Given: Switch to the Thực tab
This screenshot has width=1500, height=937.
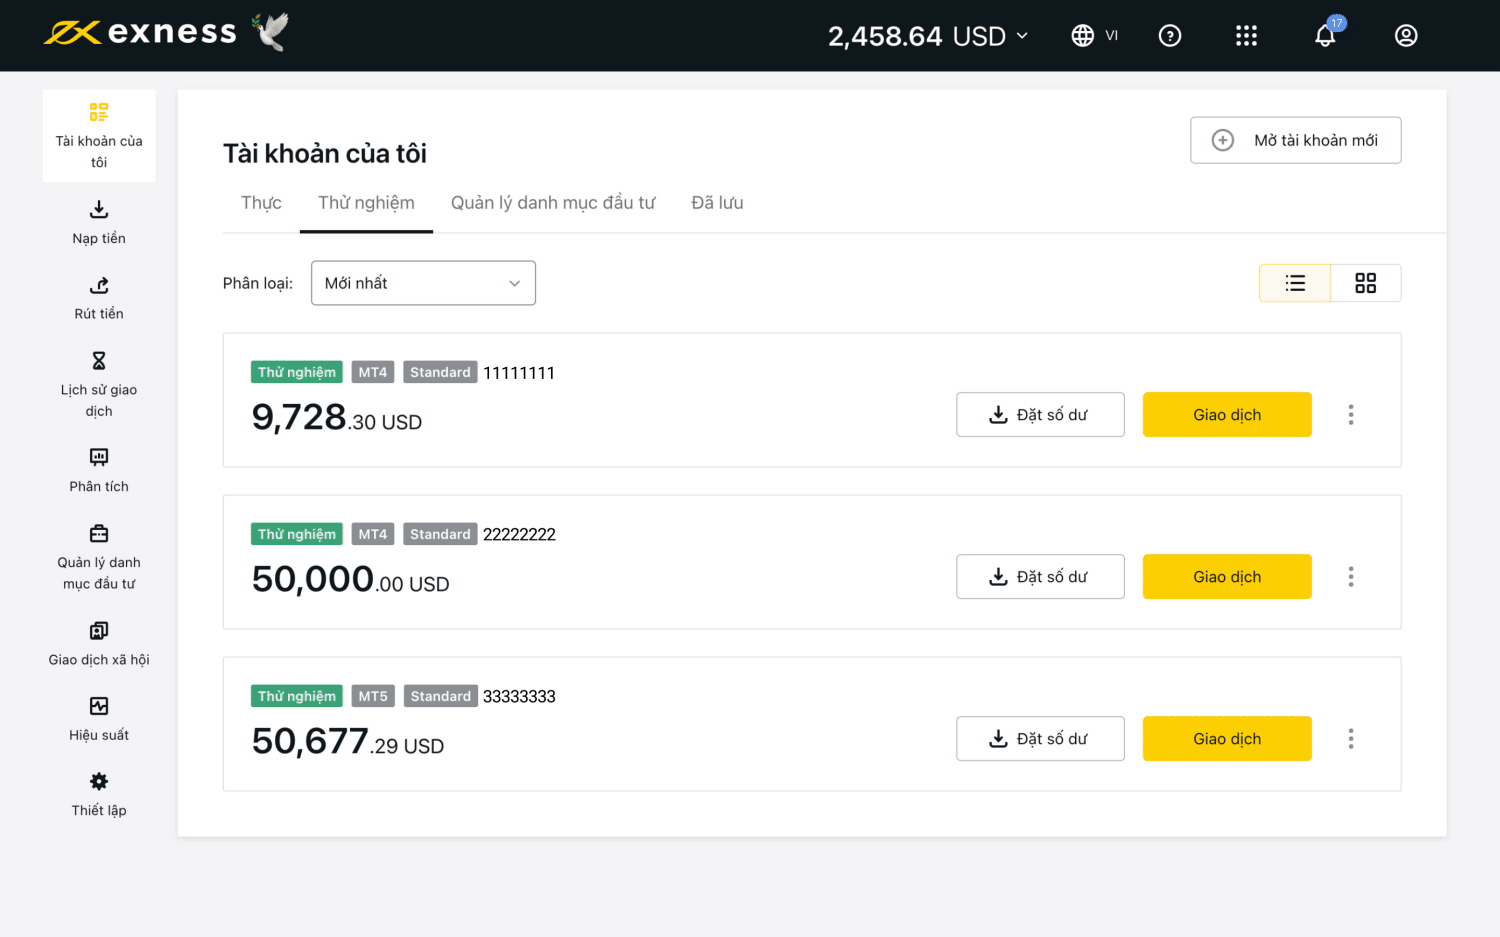Looking at the screenshot, I should (261, 203).
